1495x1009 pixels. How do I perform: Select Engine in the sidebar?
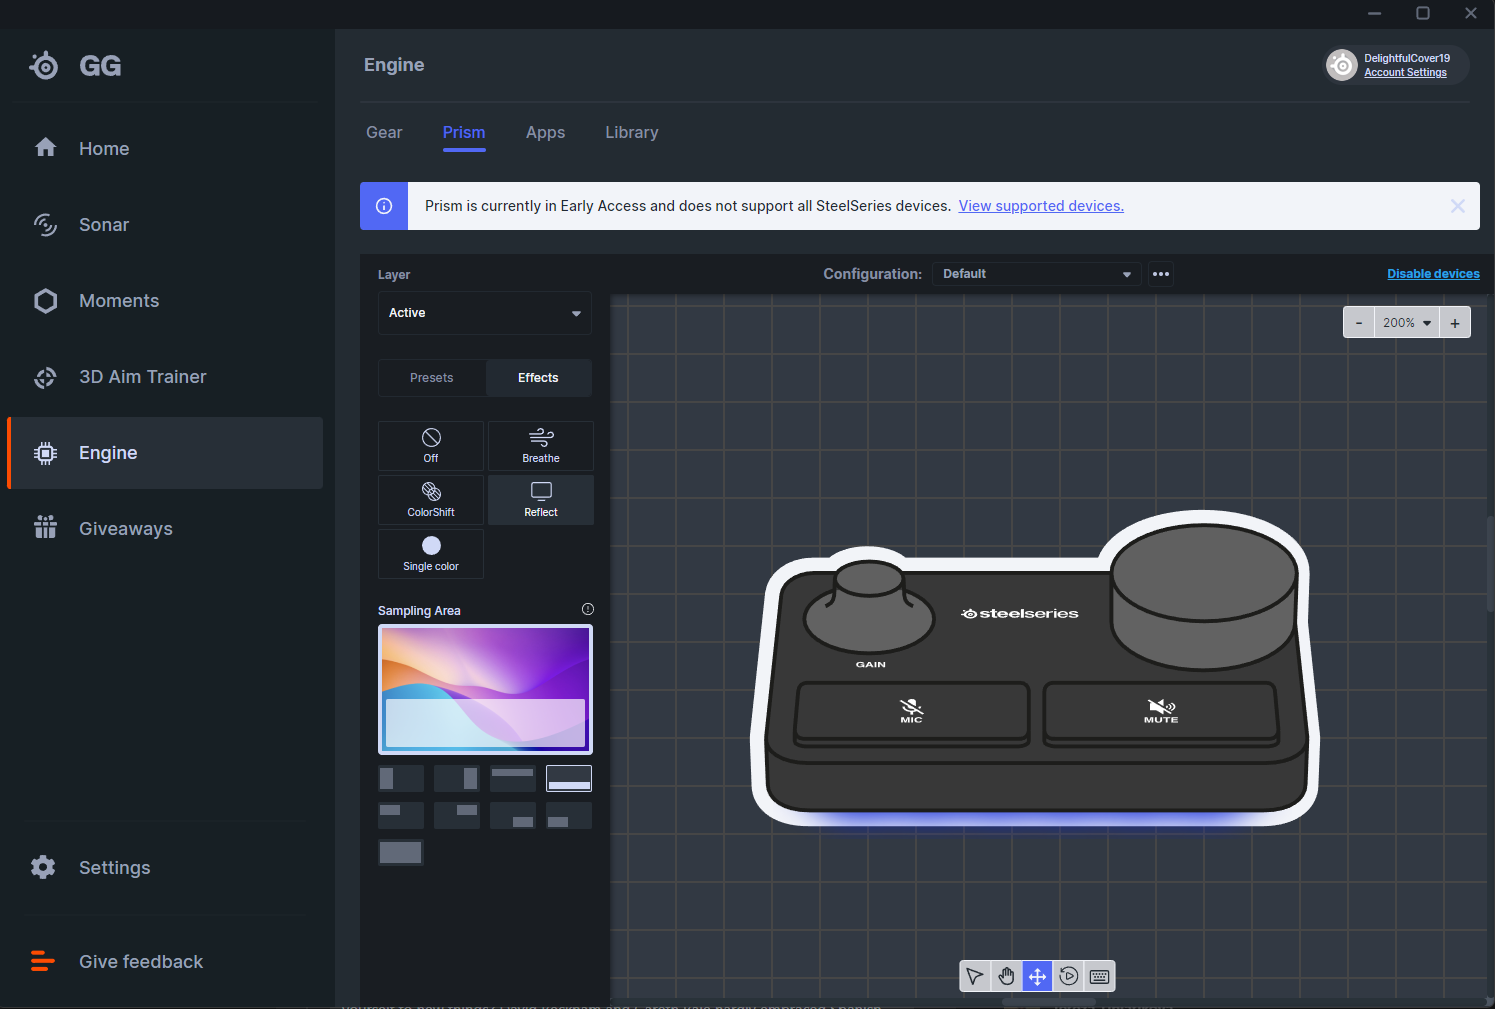click(x=165, y=453)
